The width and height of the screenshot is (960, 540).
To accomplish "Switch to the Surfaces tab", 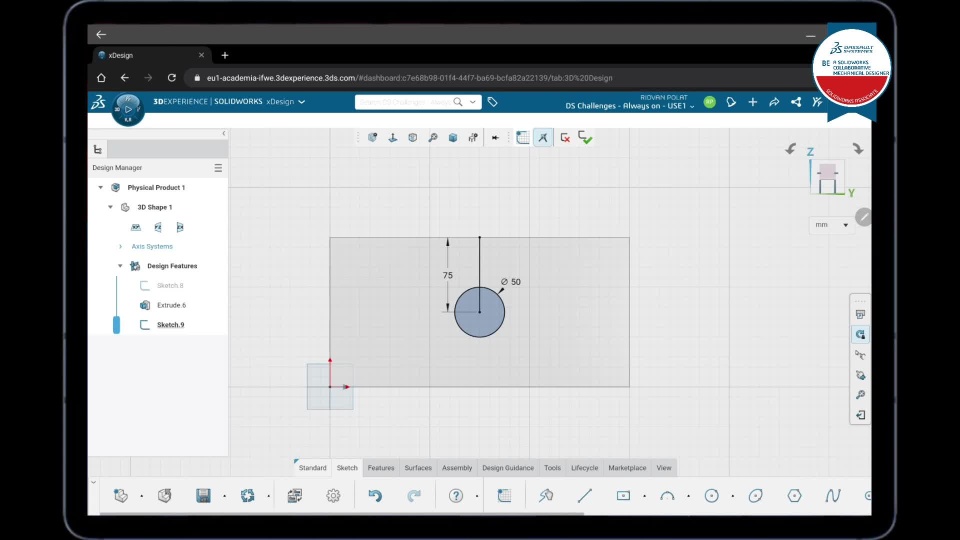I will pyautogui.click(x=418, y=468).
